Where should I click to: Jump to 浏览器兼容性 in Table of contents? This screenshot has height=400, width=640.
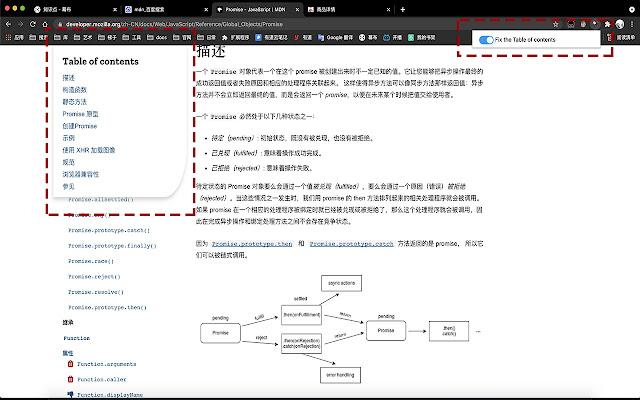[80, 174]
